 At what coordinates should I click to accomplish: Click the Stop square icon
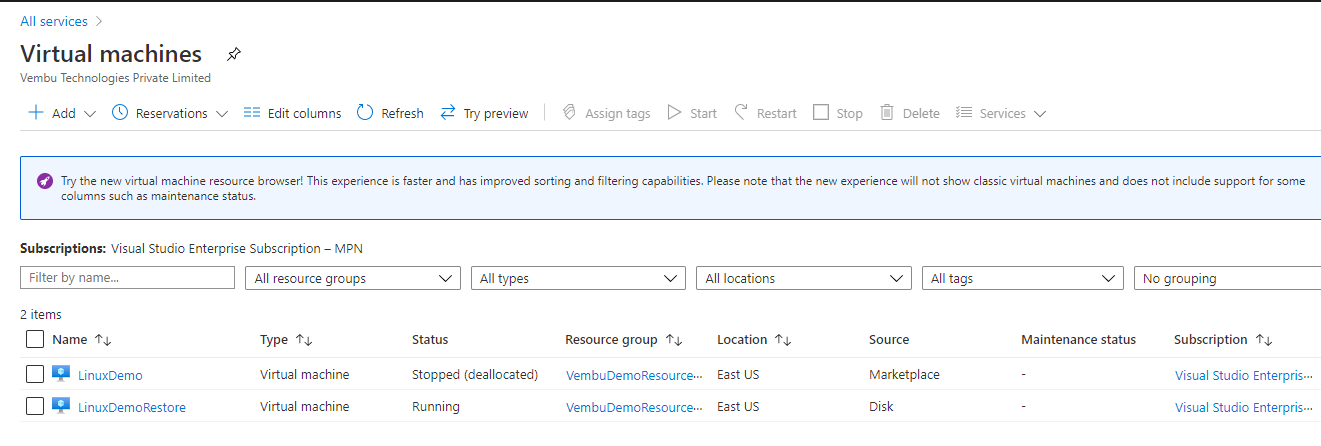(821, 113)
